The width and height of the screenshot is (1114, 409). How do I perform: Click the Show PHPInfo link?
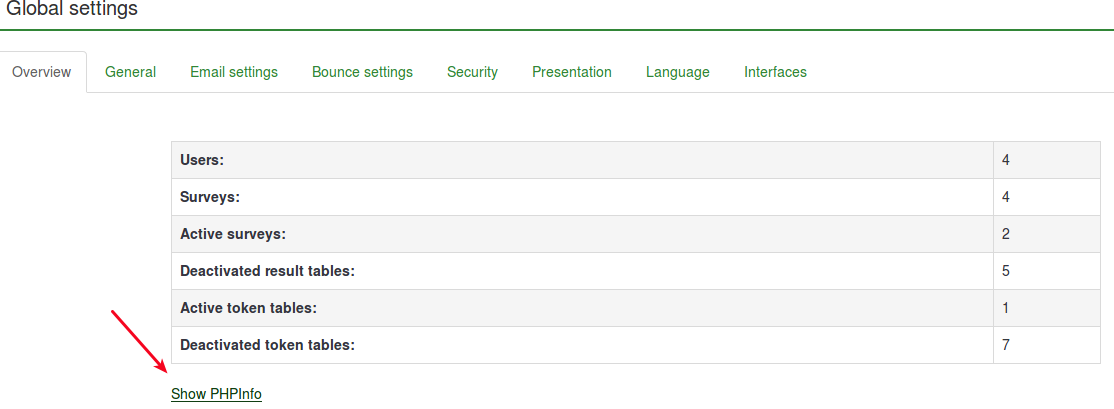(216, 394)
